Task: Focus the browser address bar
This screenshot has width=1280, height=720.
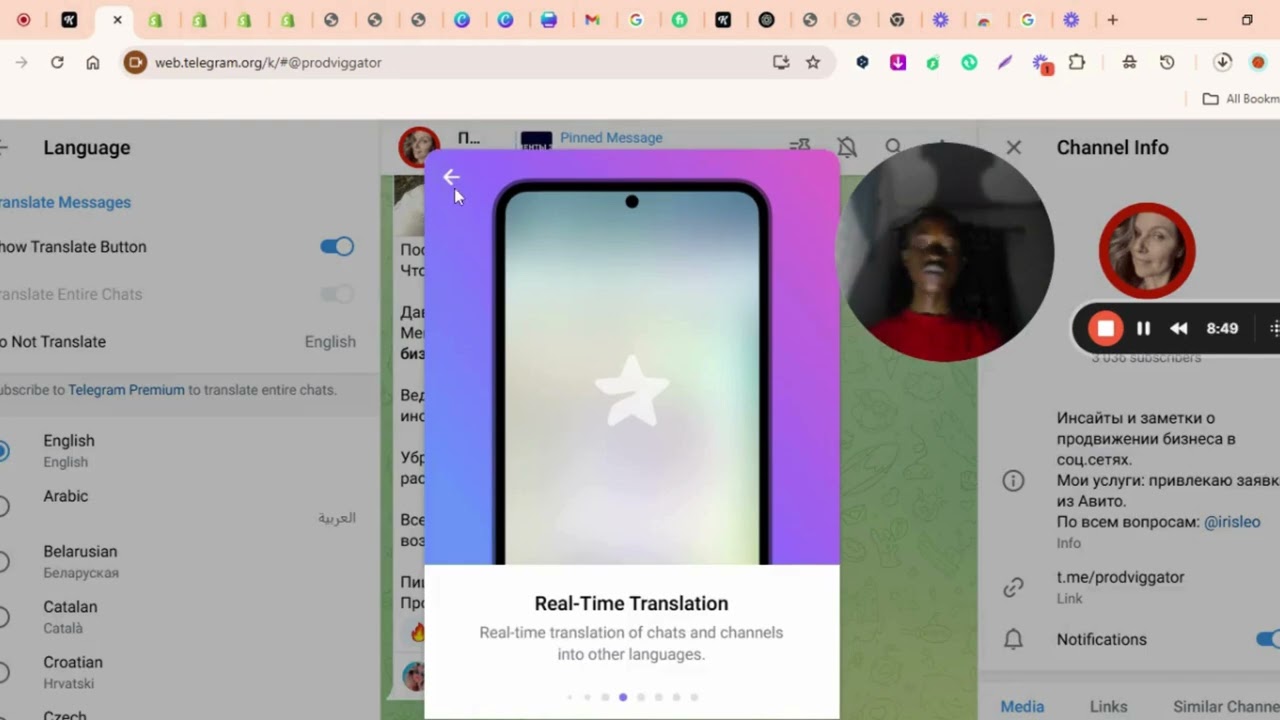Action: [450, 62]
